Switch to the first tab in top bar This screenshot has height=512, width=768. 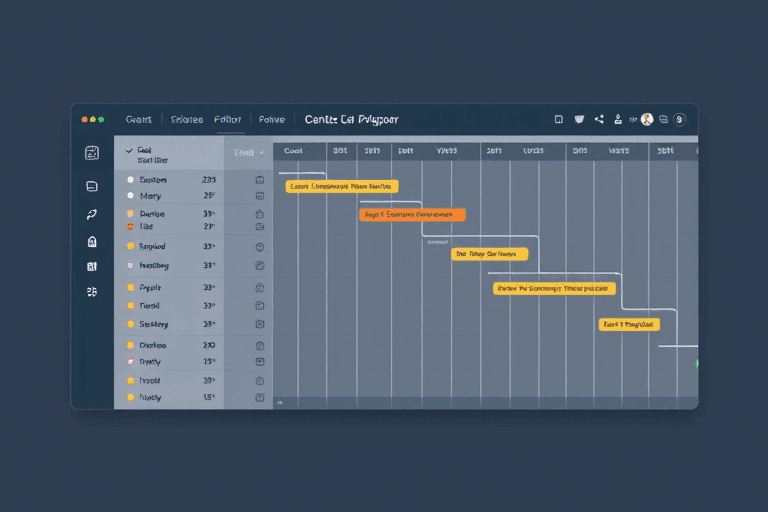(139, 119)
